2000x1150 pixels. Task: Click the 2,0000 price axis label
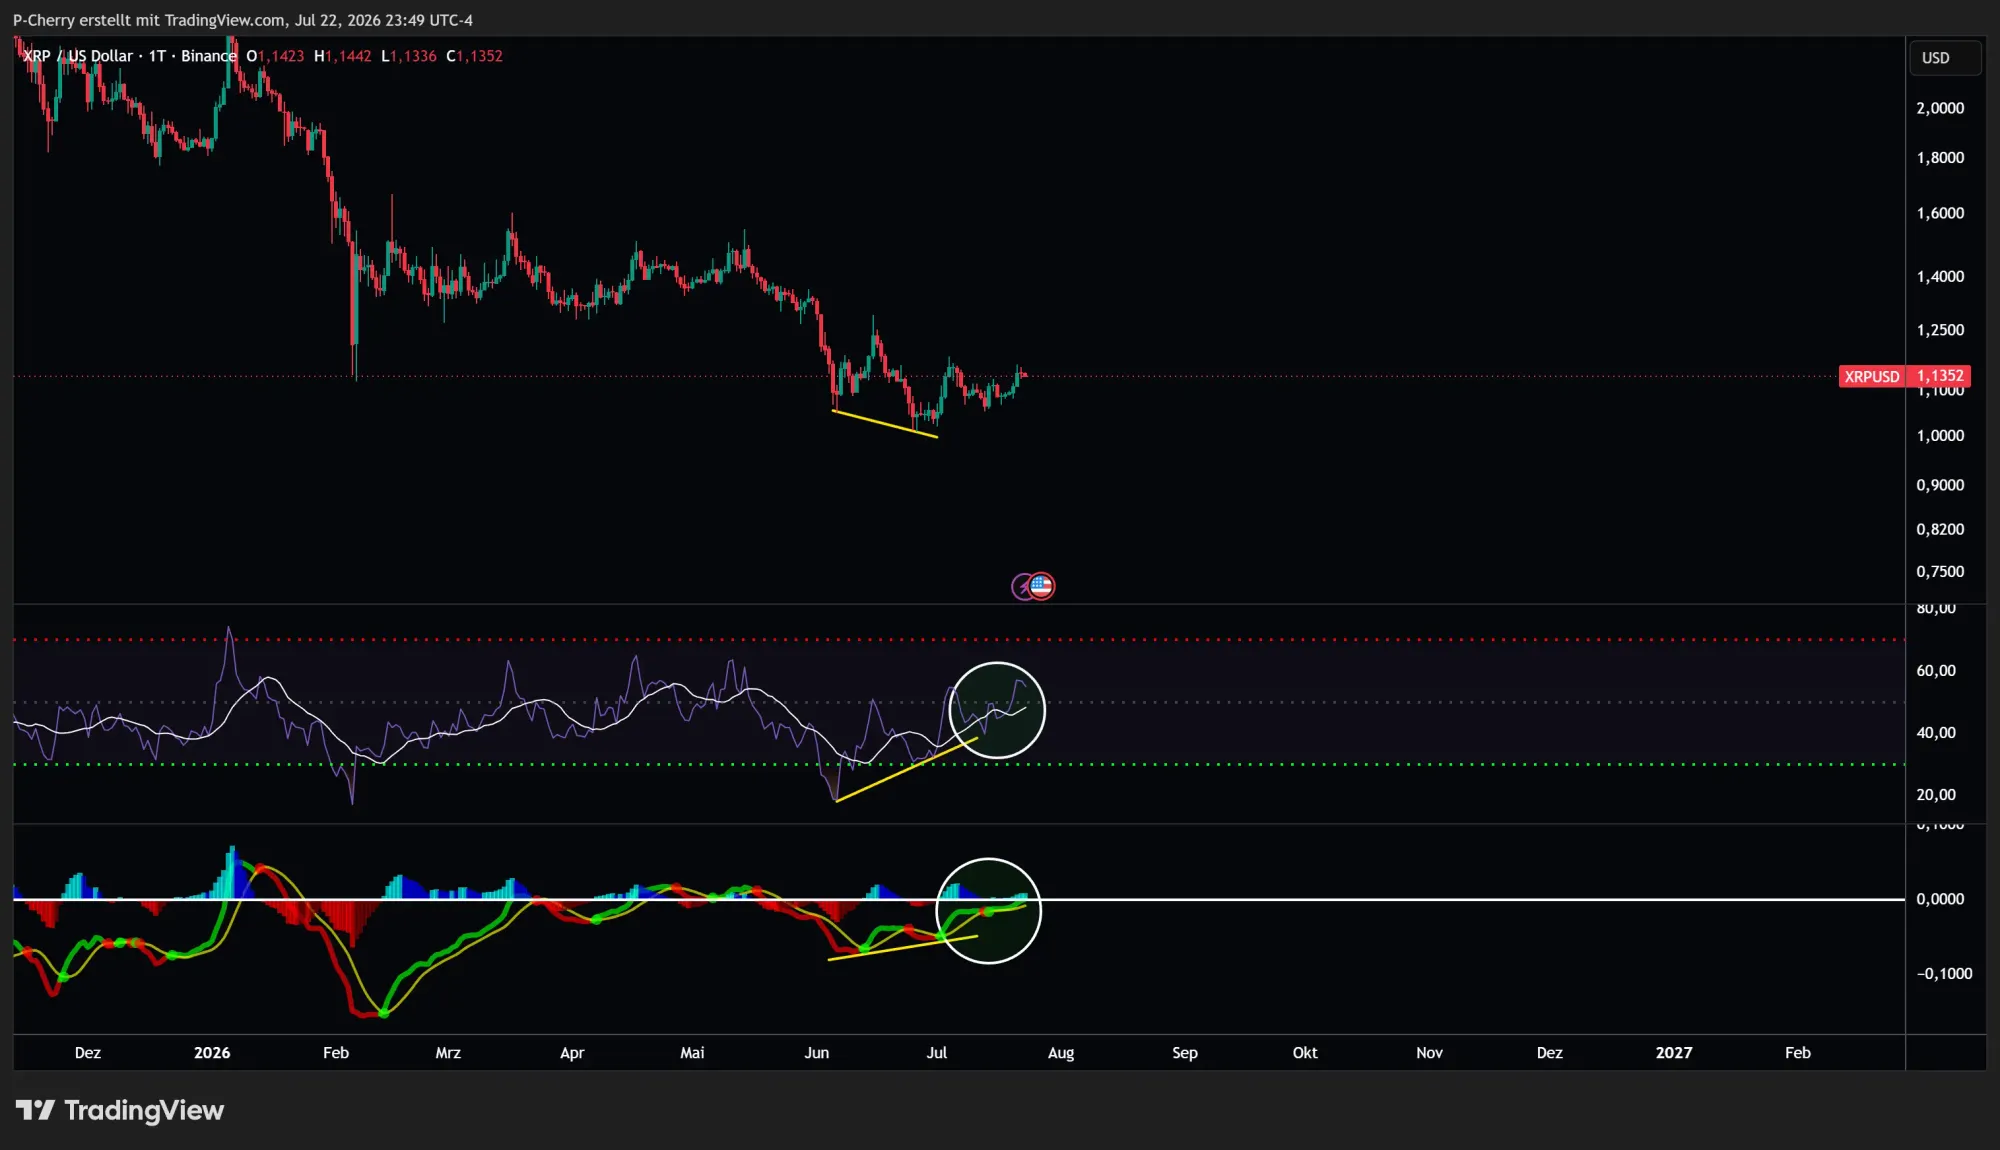[1940, 108]
